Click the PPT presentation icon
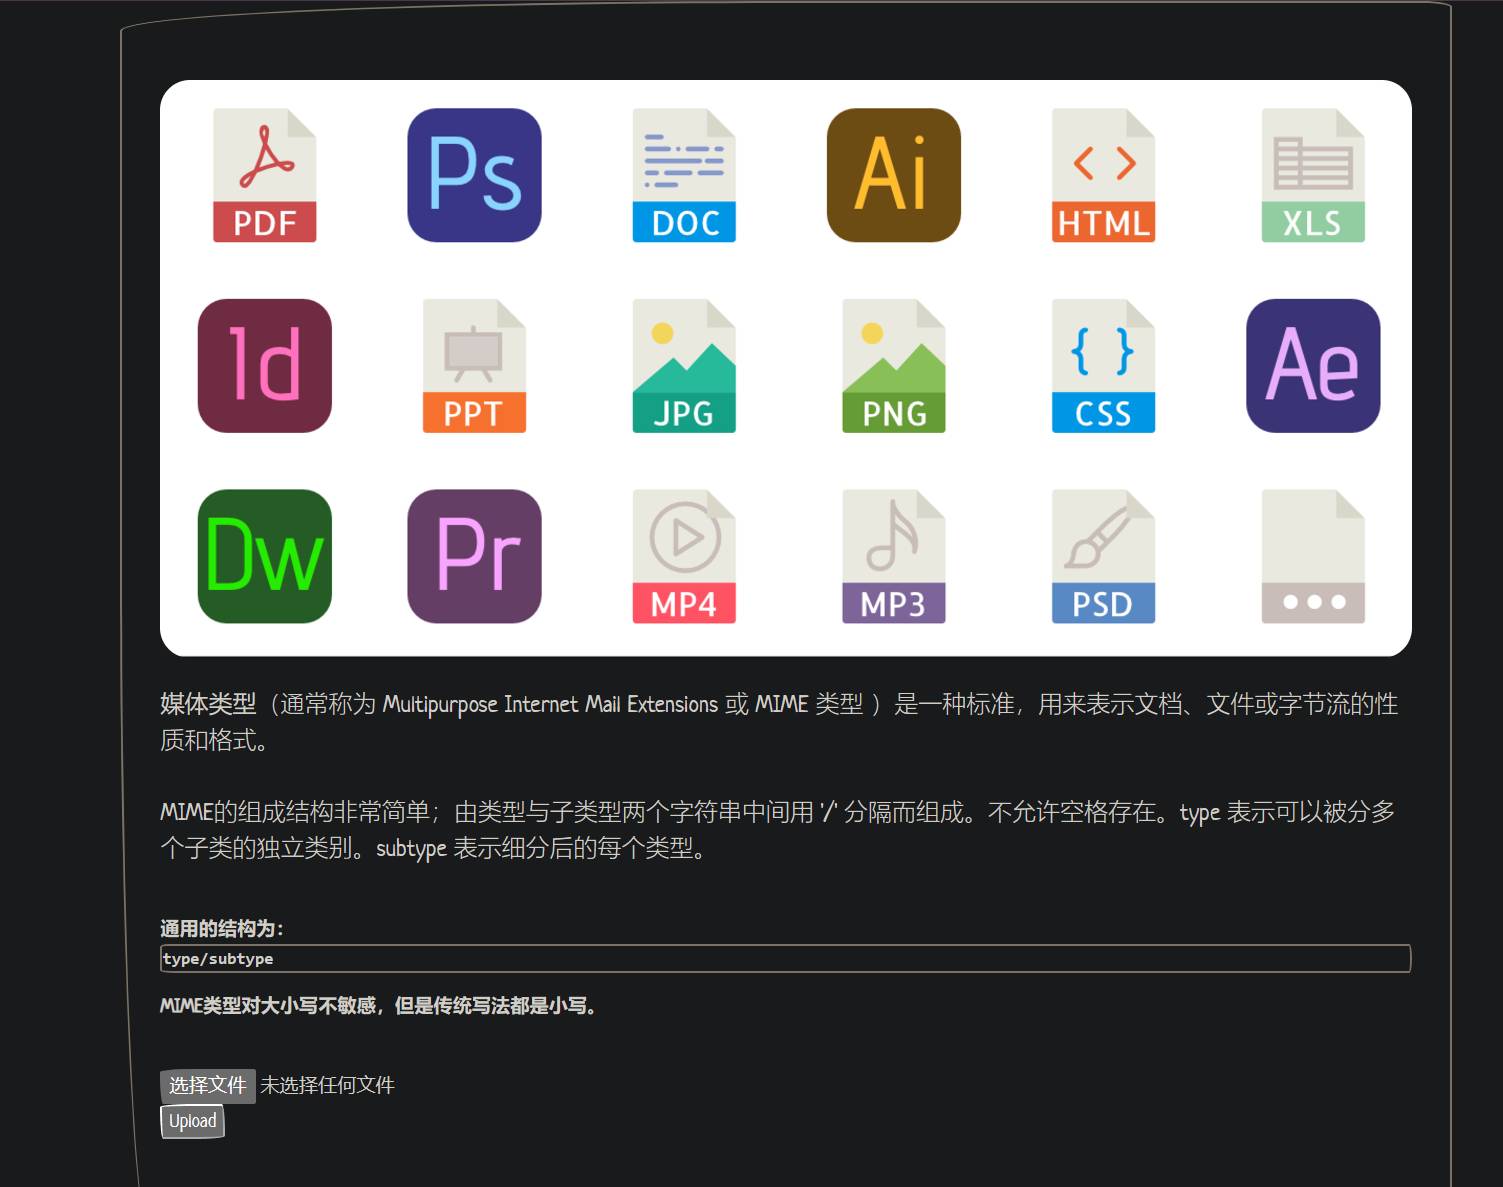The height and width of the screenshot is (1187, 1503). click(474, 366)
